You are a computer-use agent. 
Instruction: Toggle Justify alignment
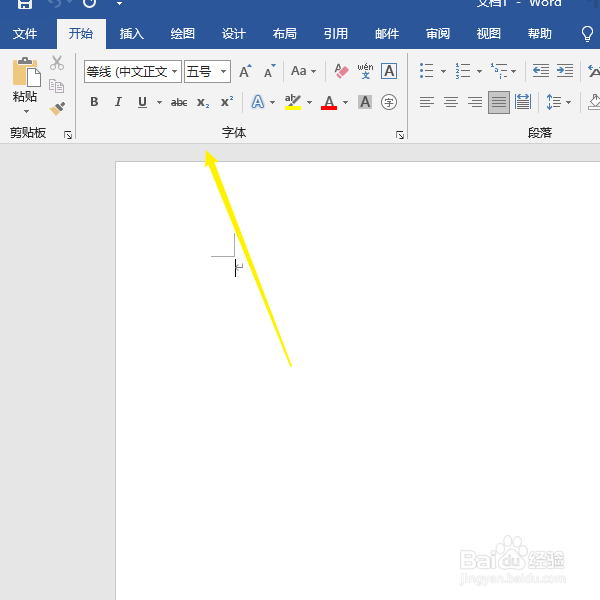[499, 102]
